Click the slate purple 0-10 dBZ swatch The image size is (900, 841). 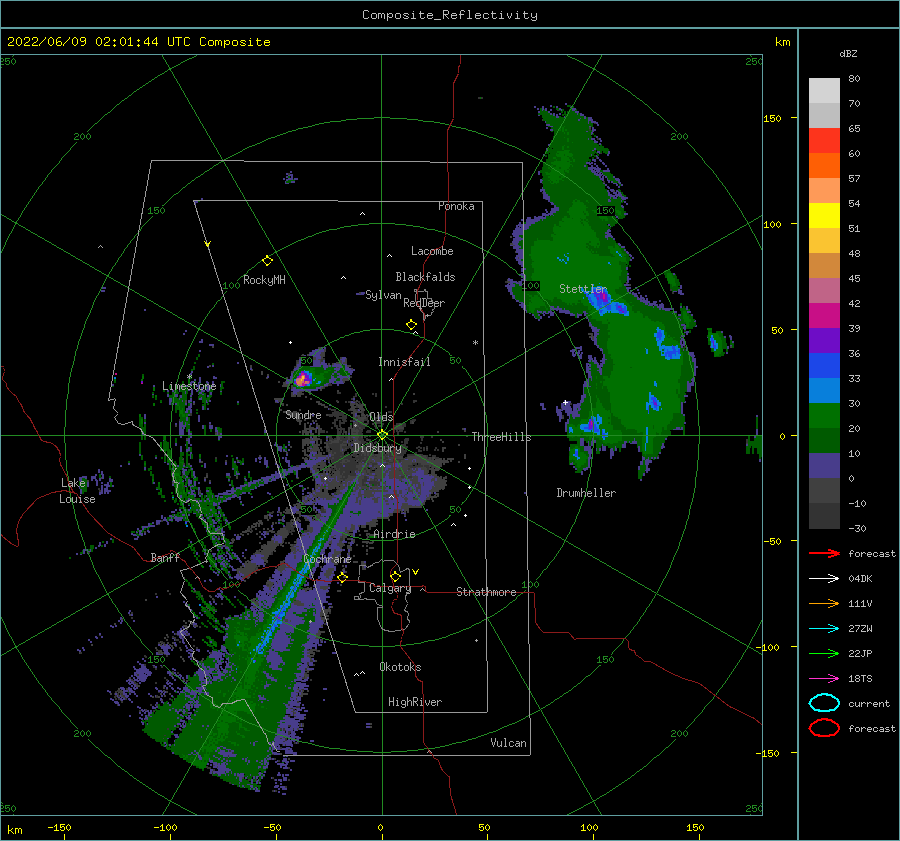tap(824, 466)
